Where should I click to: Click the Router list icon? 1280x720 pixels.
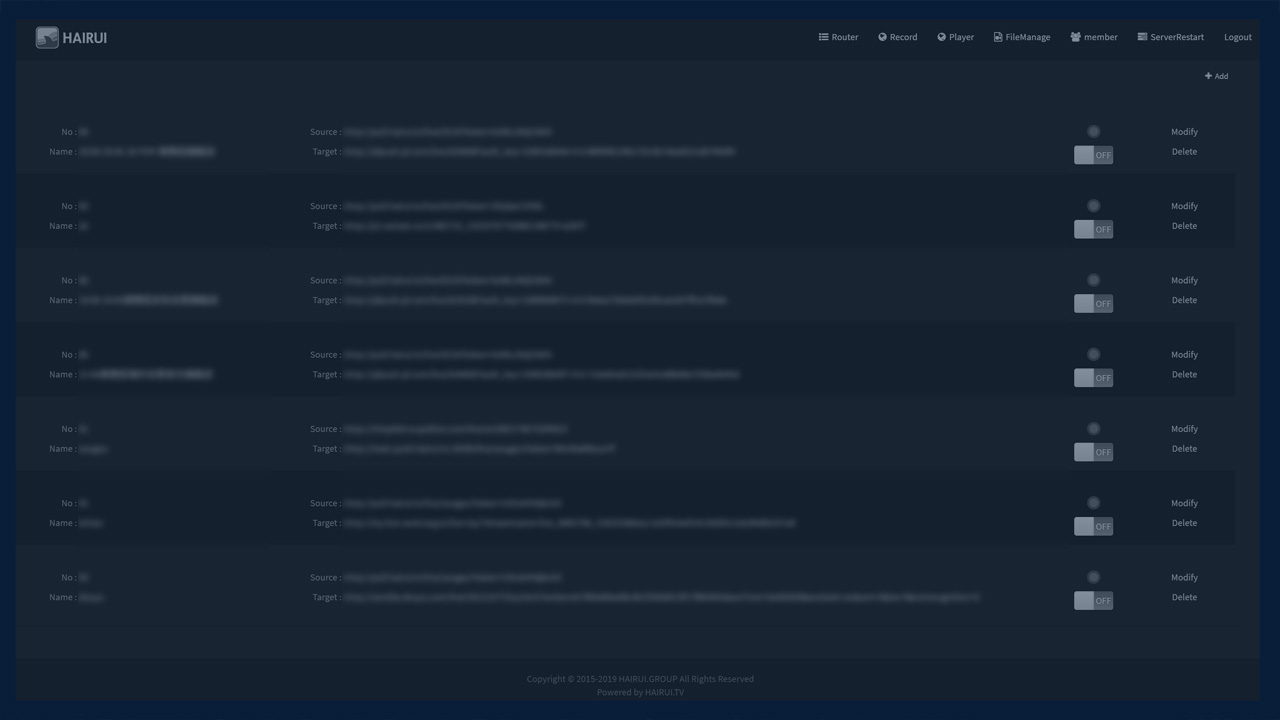point(823,37)
